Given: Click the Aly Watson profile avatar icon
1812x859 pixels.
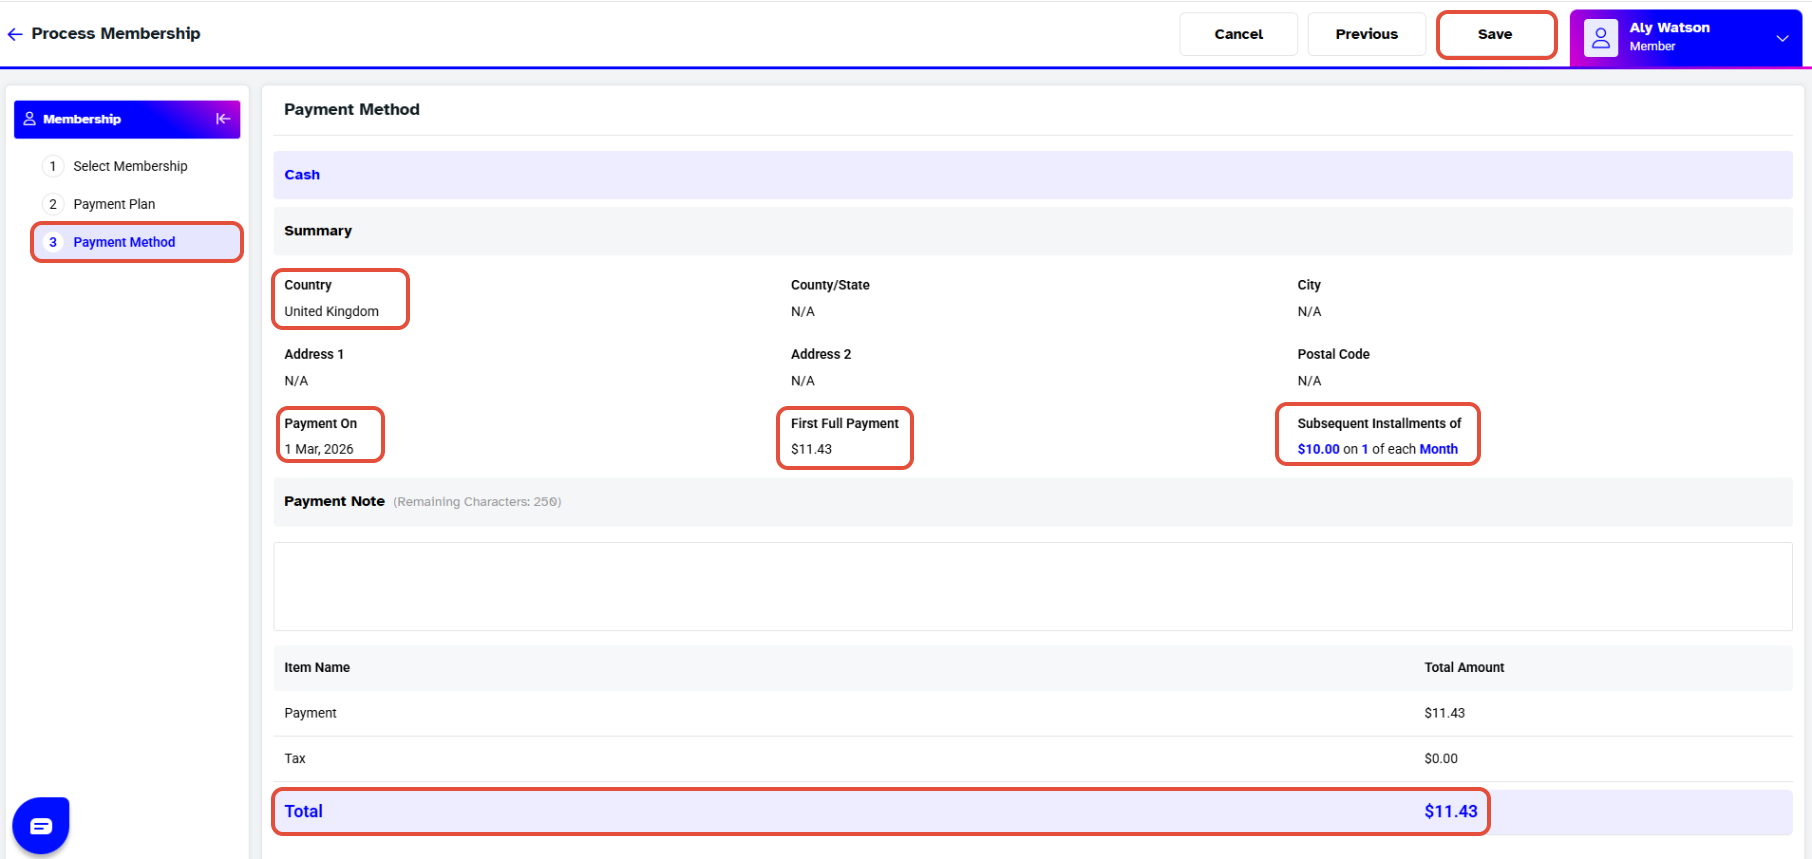Looking at the screenshot, I should pos(1600,38).
